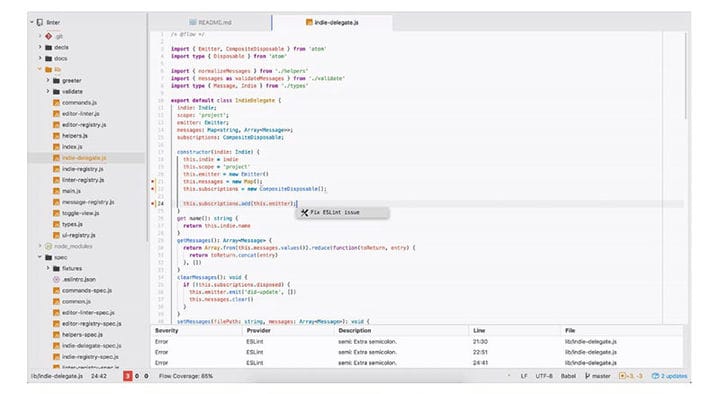Select the indie-delegate.js tab
Screen dimensions: 720x394
pyautogui.click(x=332, y=22)
